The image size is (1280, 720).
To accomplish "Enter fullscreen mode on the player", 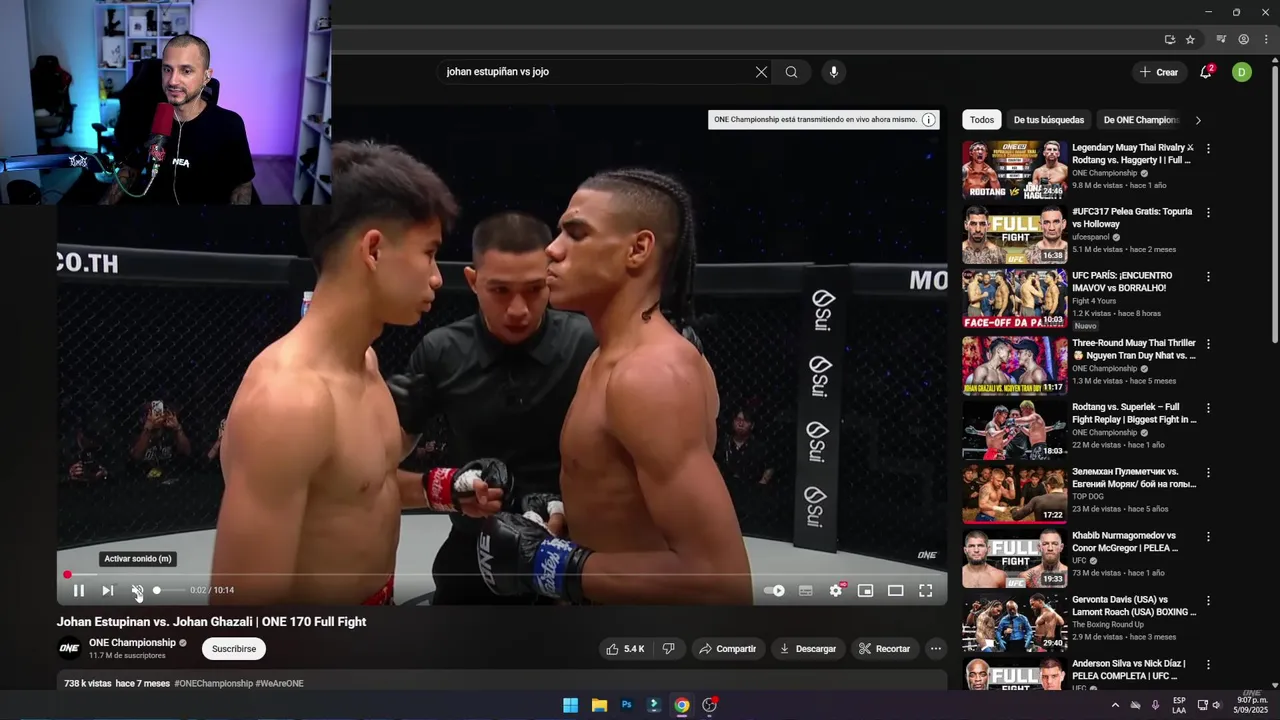I will coord(926,590).
